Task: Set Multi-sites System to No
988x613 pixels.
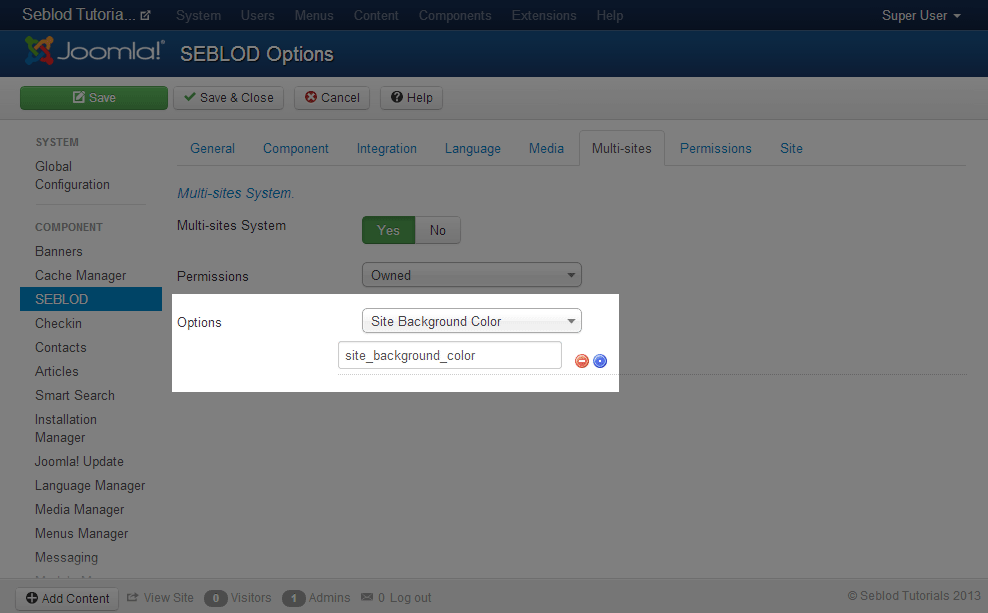Action: (438, 230)
